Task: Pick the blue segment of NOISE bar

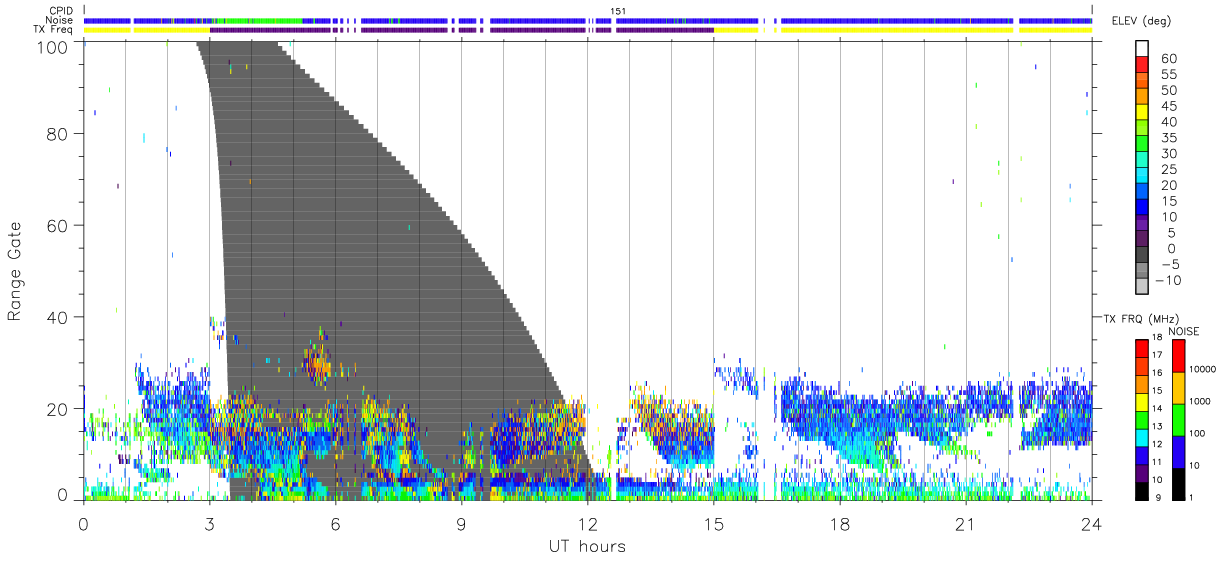Action: pos(1179,452)
